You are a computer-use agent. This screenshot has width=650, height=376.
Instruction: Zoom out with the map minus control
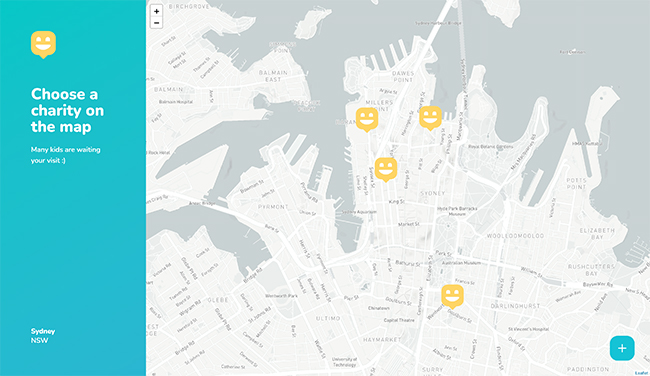pos(156,23)
